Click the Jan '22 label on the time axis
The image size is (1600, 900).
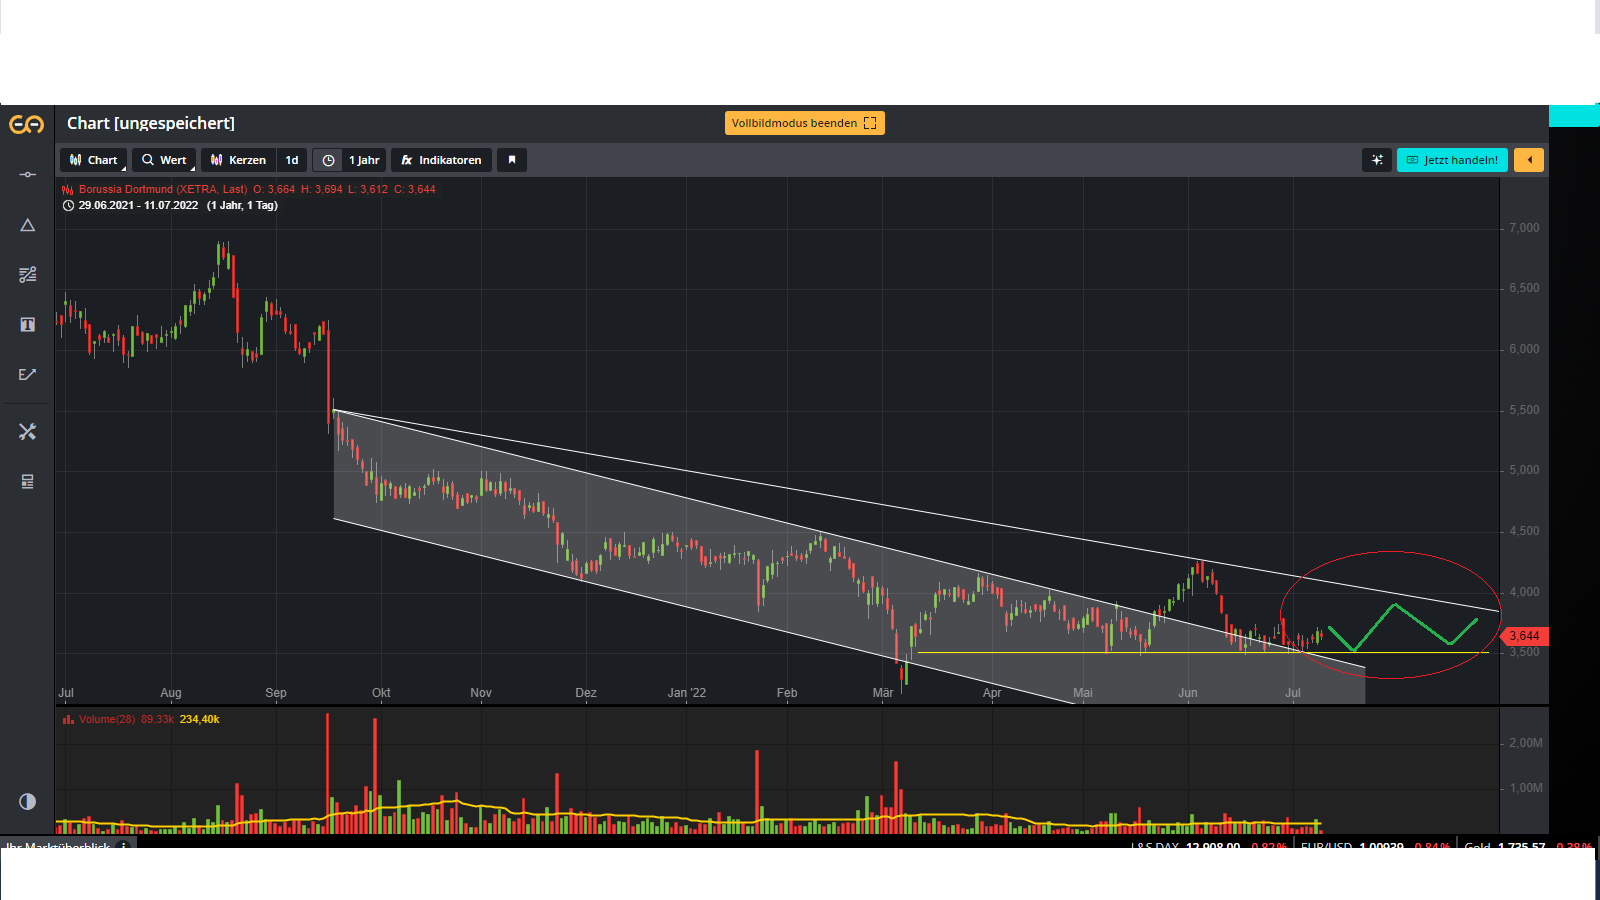[x=687, y=693]
